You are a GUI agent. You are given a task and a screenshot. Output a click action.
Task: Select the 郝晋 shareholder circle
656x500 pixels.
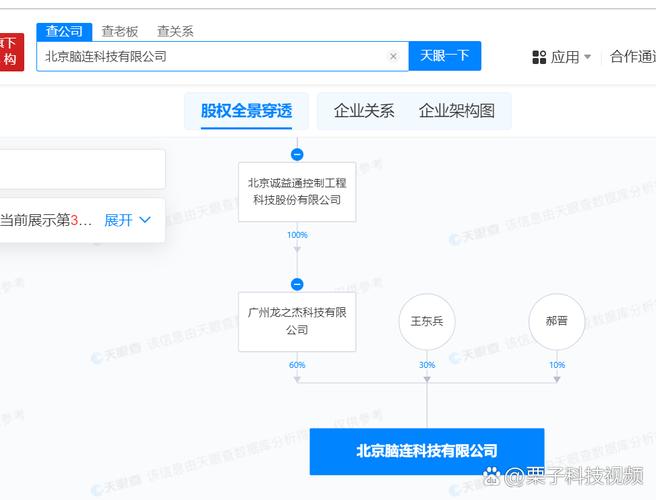pyautogui.click(x=556, y=321)
